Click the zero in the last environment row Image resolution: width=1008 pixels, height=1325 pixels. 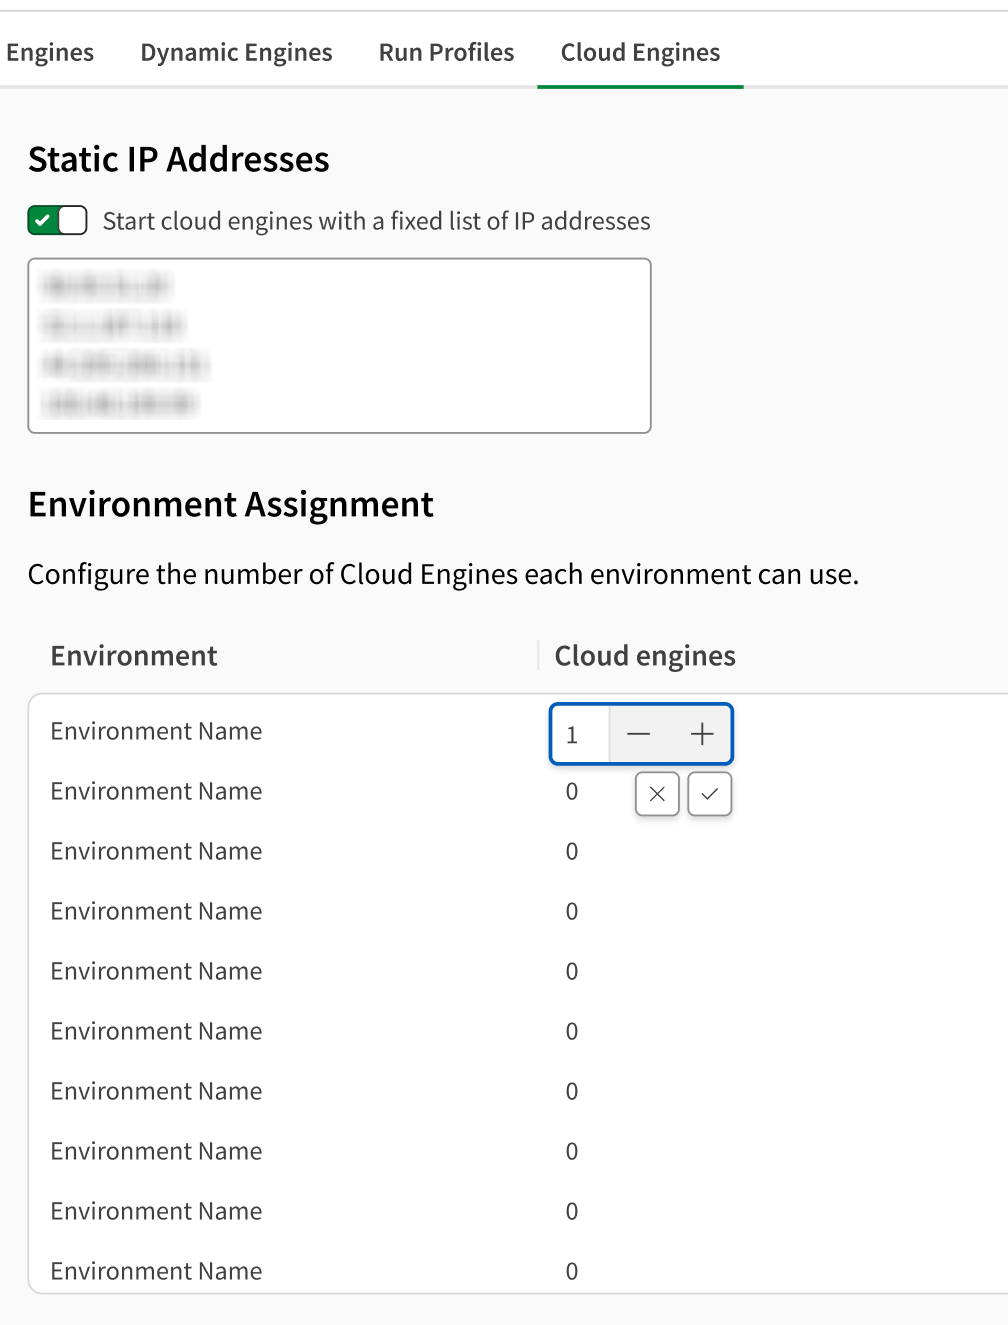coord(571,1270)
